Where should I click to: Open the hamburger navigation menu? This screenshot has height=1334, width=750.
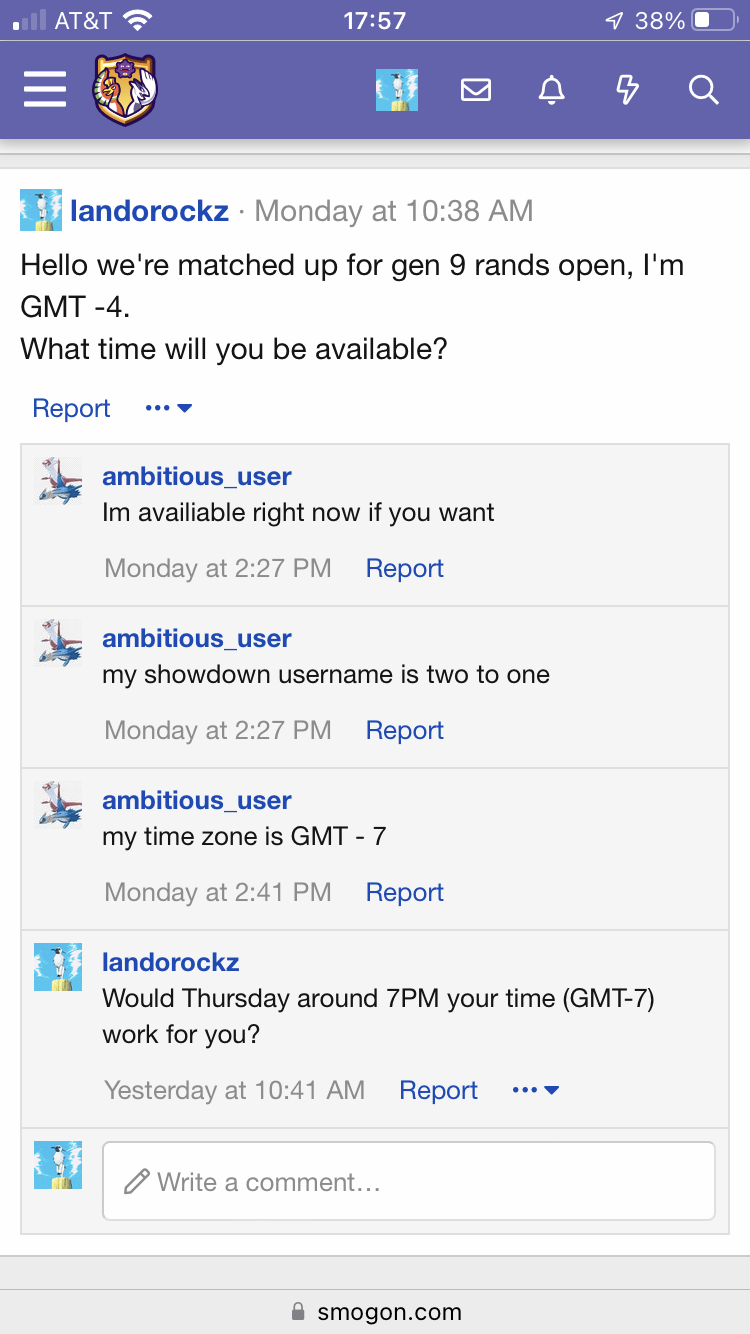(45, 90)
